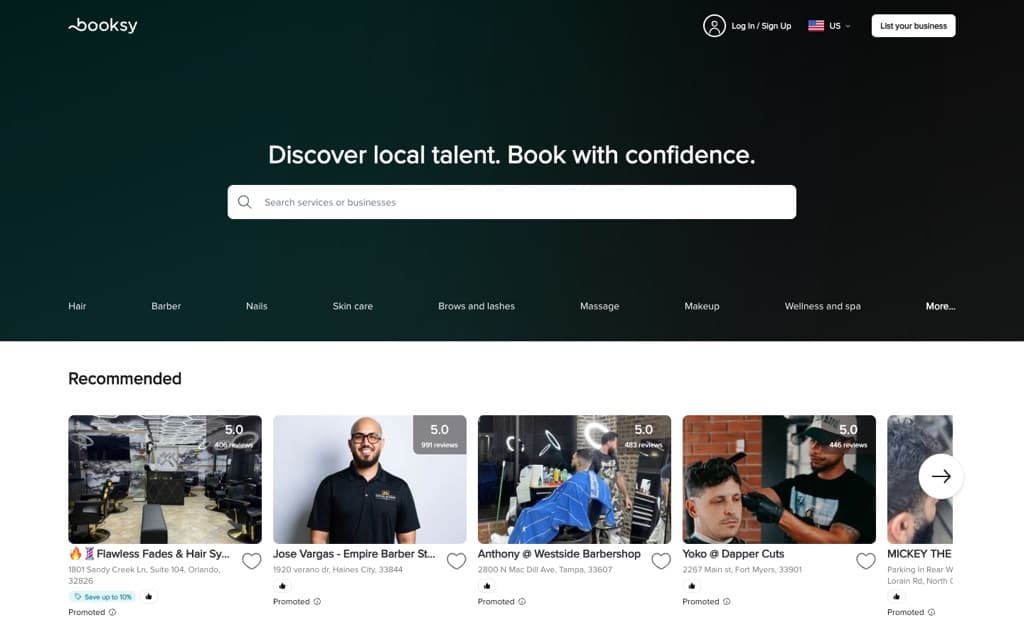The height and width of the screenshot is (640, 1024).
Task: Click the Booksy logo
Action: (x=103, y=25)
